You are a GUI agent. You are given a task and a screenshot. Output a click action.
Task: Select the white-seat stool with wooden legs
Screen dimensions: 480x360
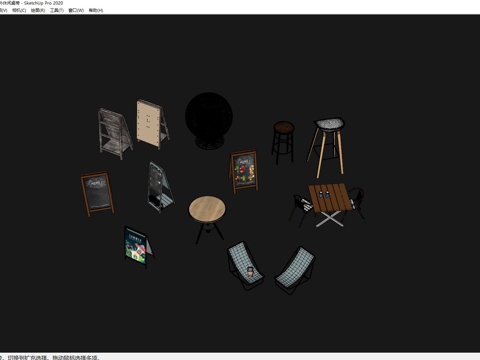tap(327, 147)
